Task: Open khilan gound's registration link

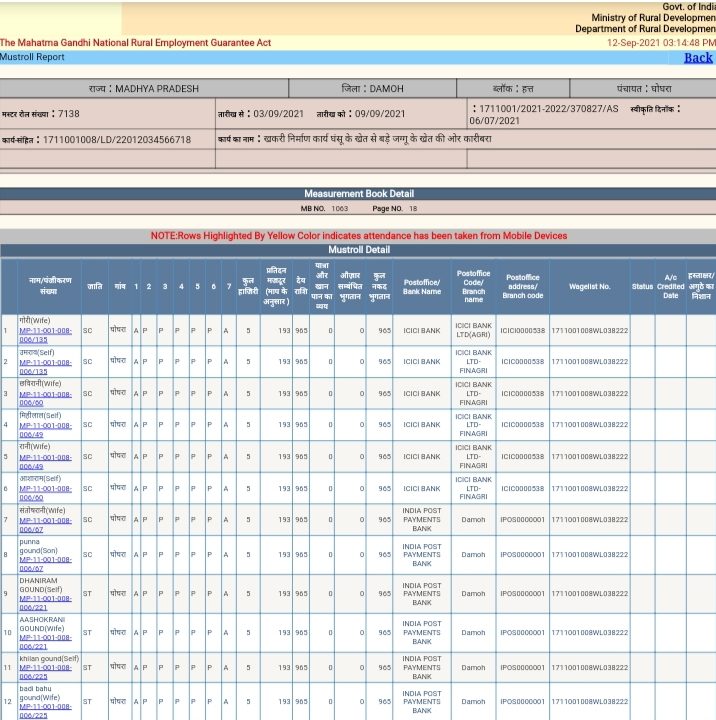Action: 45,672
